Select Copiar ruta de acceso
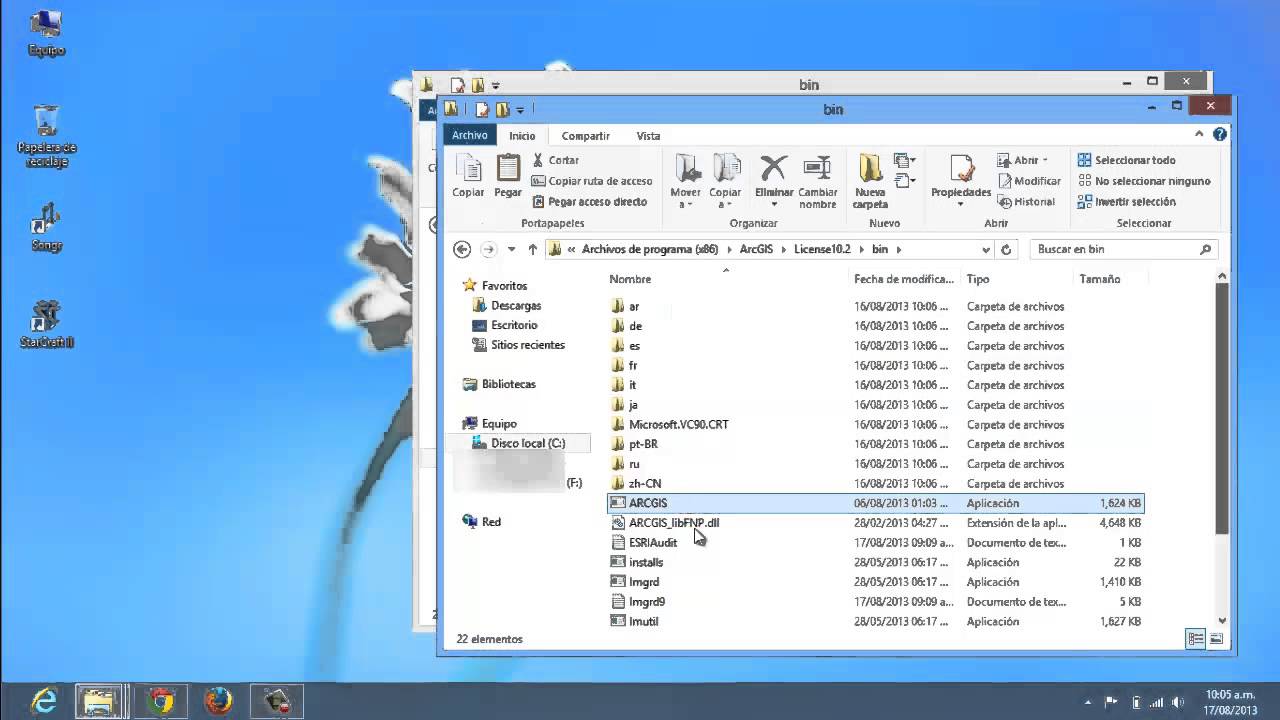Viewport: 1280px width, 720px height. (x=591, y=181)
